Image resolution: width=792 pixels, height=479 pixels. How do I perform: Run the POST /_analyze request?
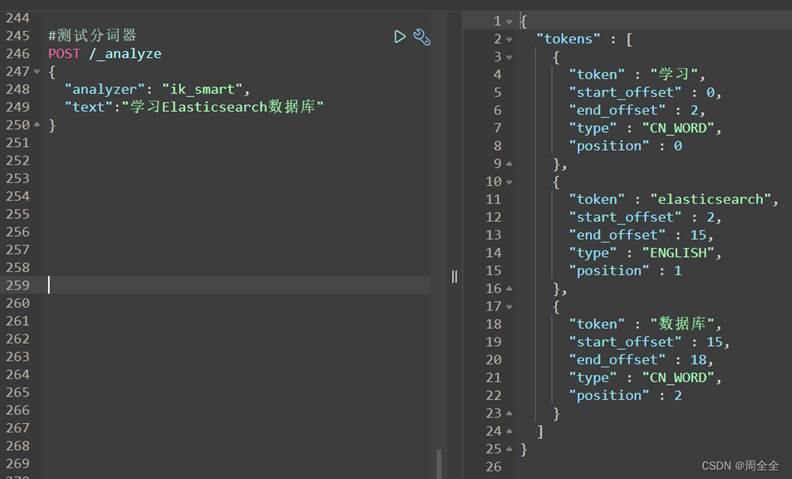400,36
